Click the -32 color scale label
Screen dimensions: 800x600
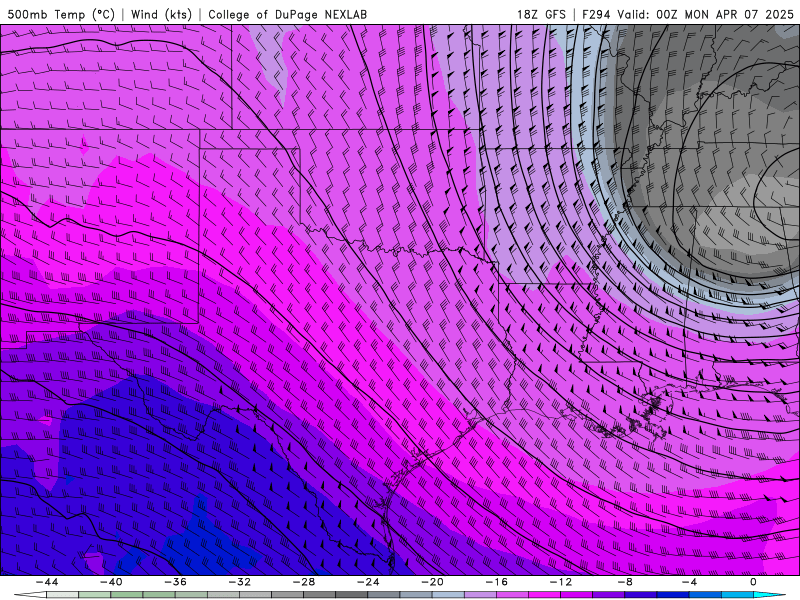coord(240,582)
